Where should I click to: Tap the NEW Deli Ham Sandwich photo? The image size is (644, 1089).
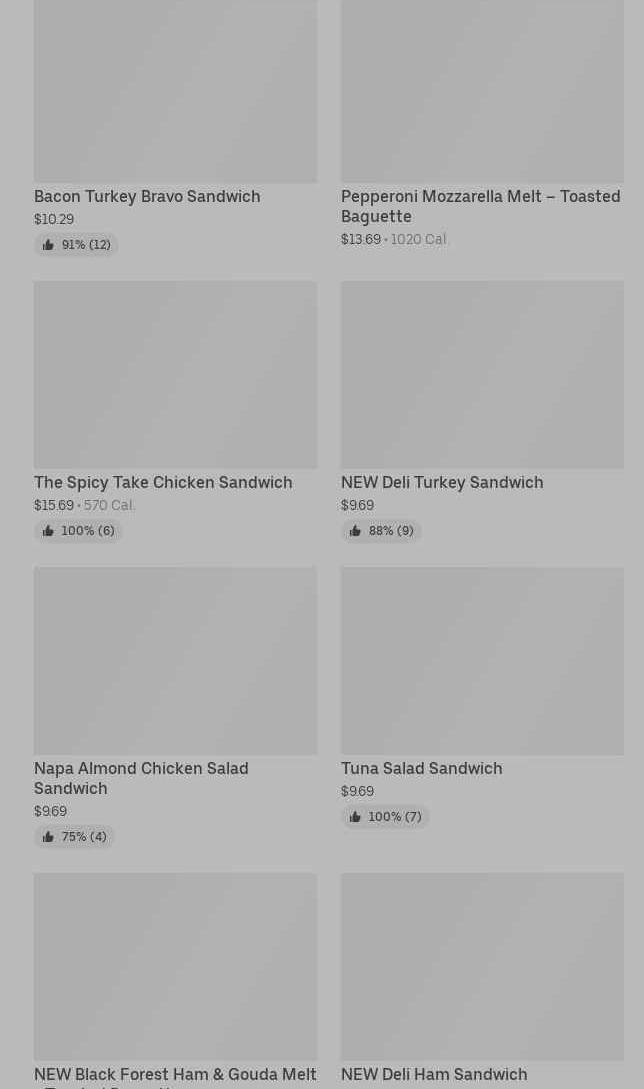482,966
